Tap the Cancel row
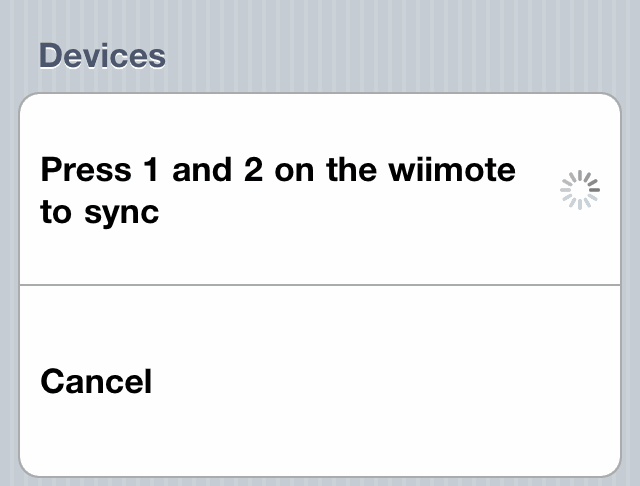The height and width of the screenshot is (486, 640). tap(320, 381)
